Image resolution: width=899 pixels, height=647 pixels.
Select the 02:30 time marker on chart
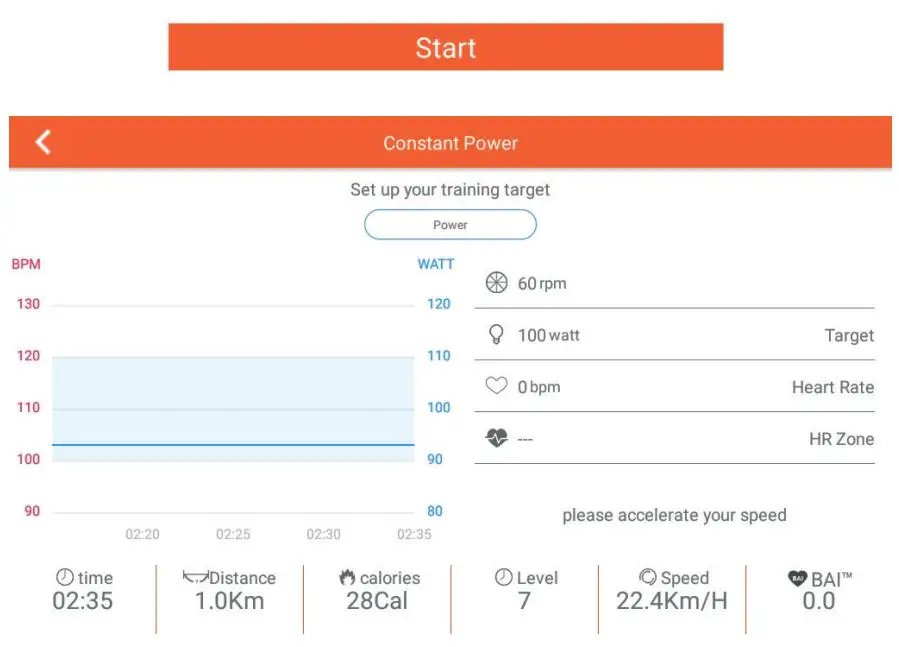[323, 535]
